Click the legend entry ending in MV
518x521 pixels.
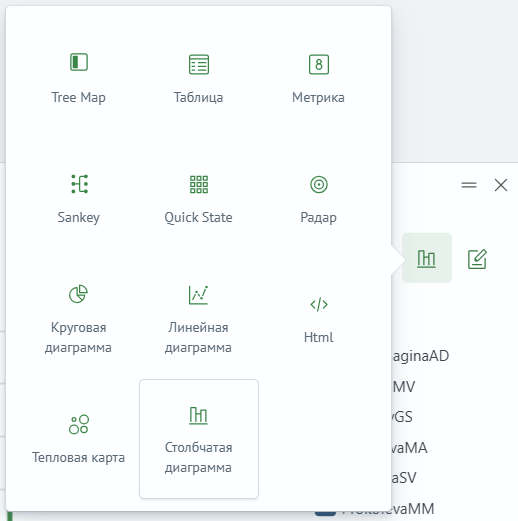pyautogui.click(x=404, y=387)
